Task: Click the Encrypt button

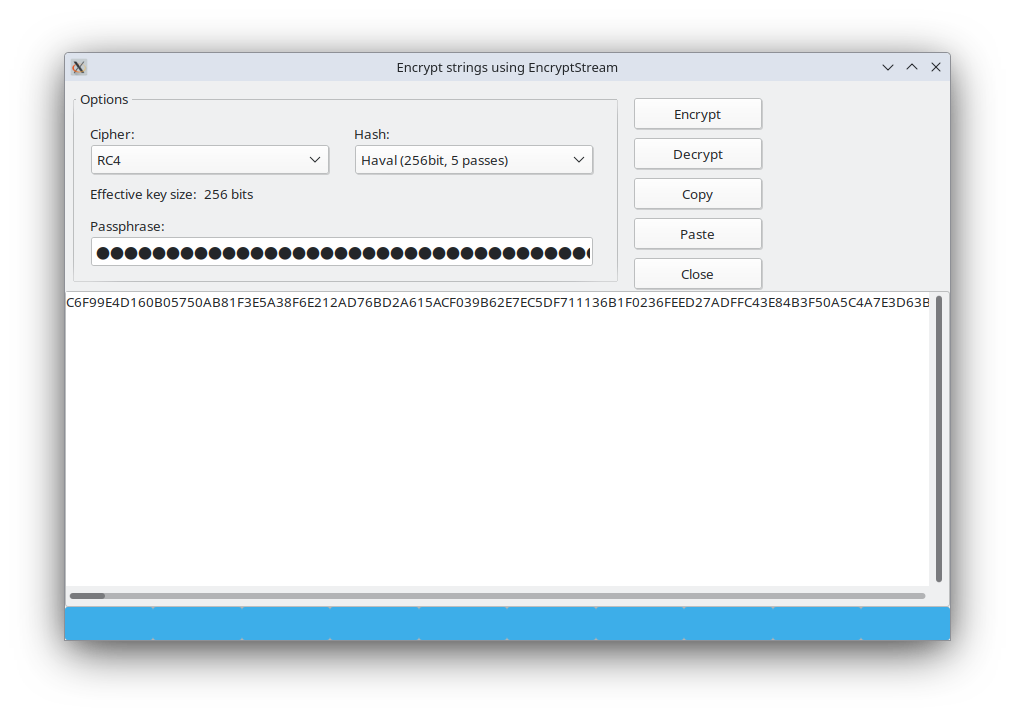Action: pyautogui.click(x=698, y=114)
